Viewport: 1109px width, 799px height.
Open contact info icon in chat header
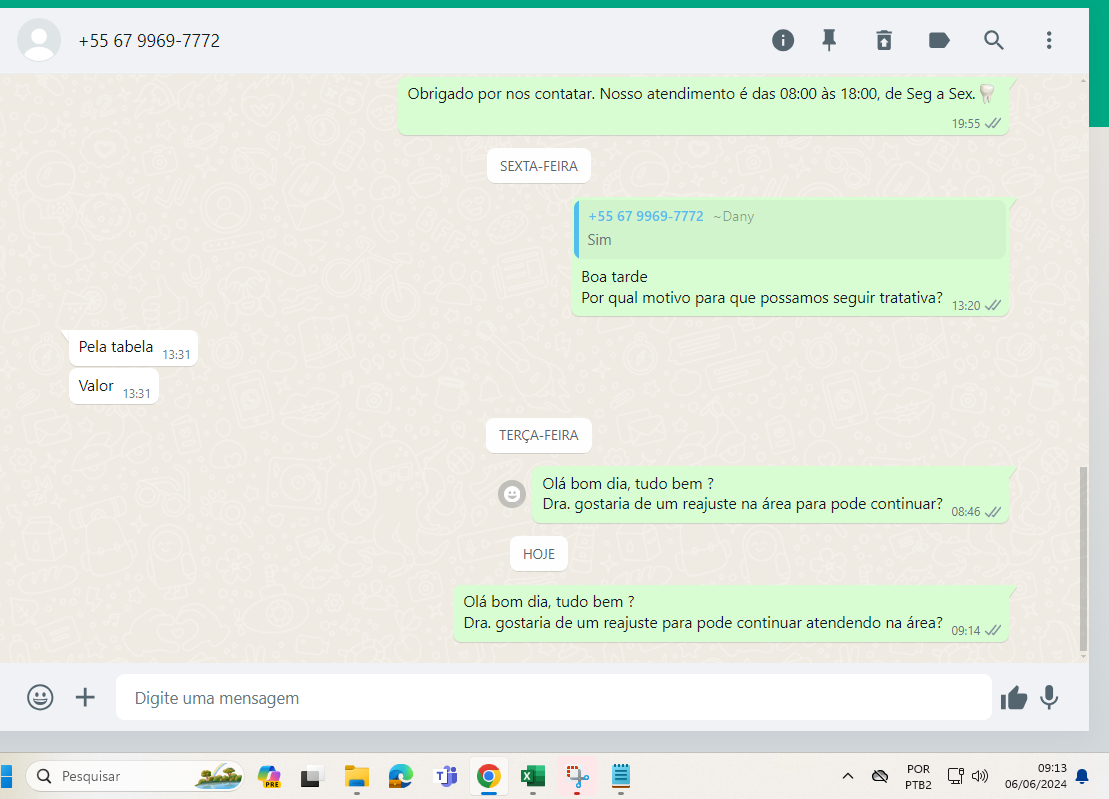pos(782,40)
